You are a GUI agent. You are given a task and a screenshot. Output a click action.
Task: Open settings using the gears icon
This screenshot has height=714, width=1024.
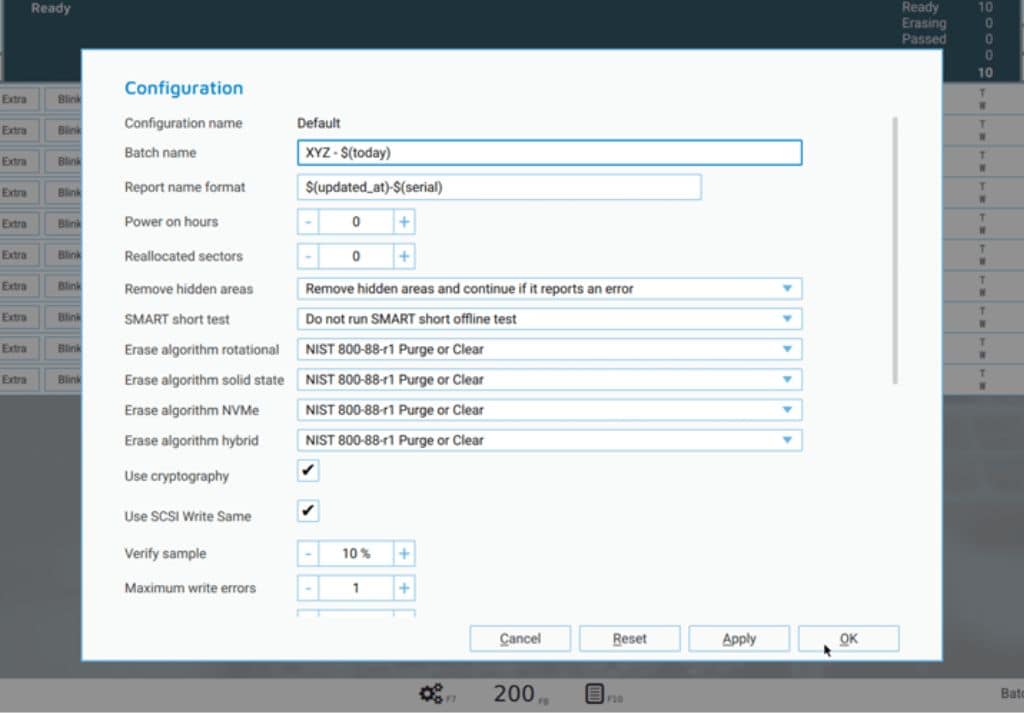[x=430, y=693]
